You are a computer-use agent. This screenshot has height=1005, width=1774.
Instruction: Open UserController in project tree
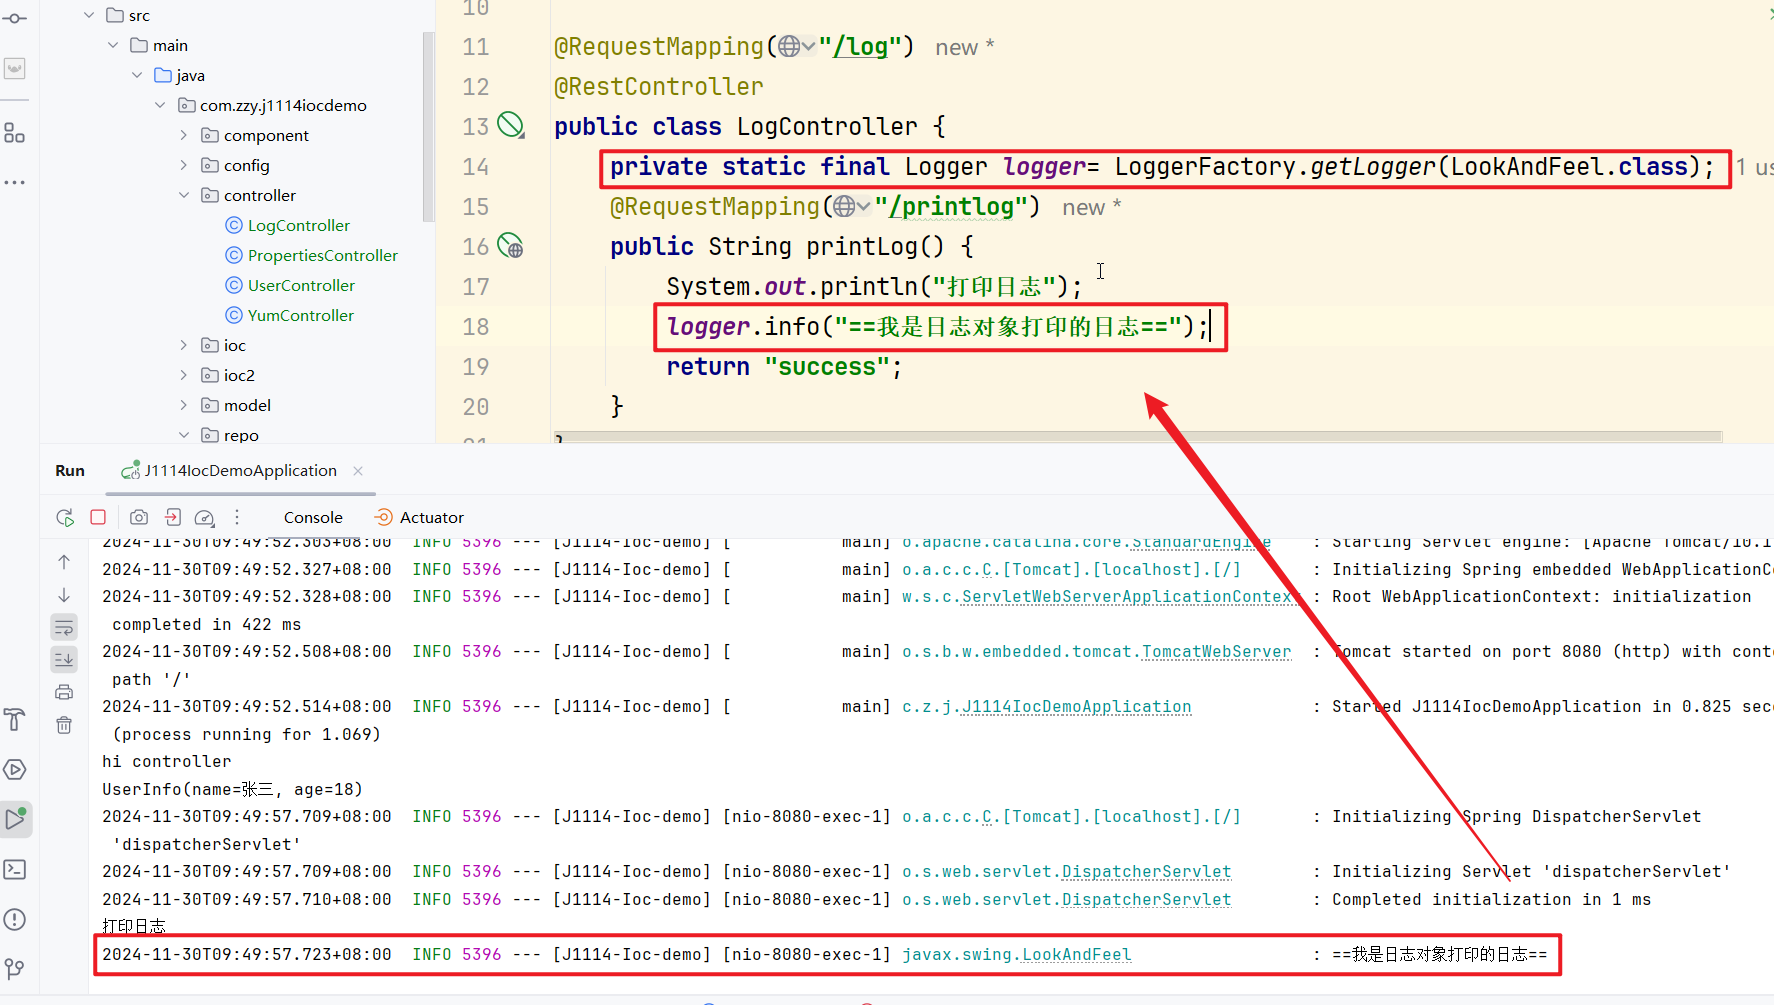[301, 285]
